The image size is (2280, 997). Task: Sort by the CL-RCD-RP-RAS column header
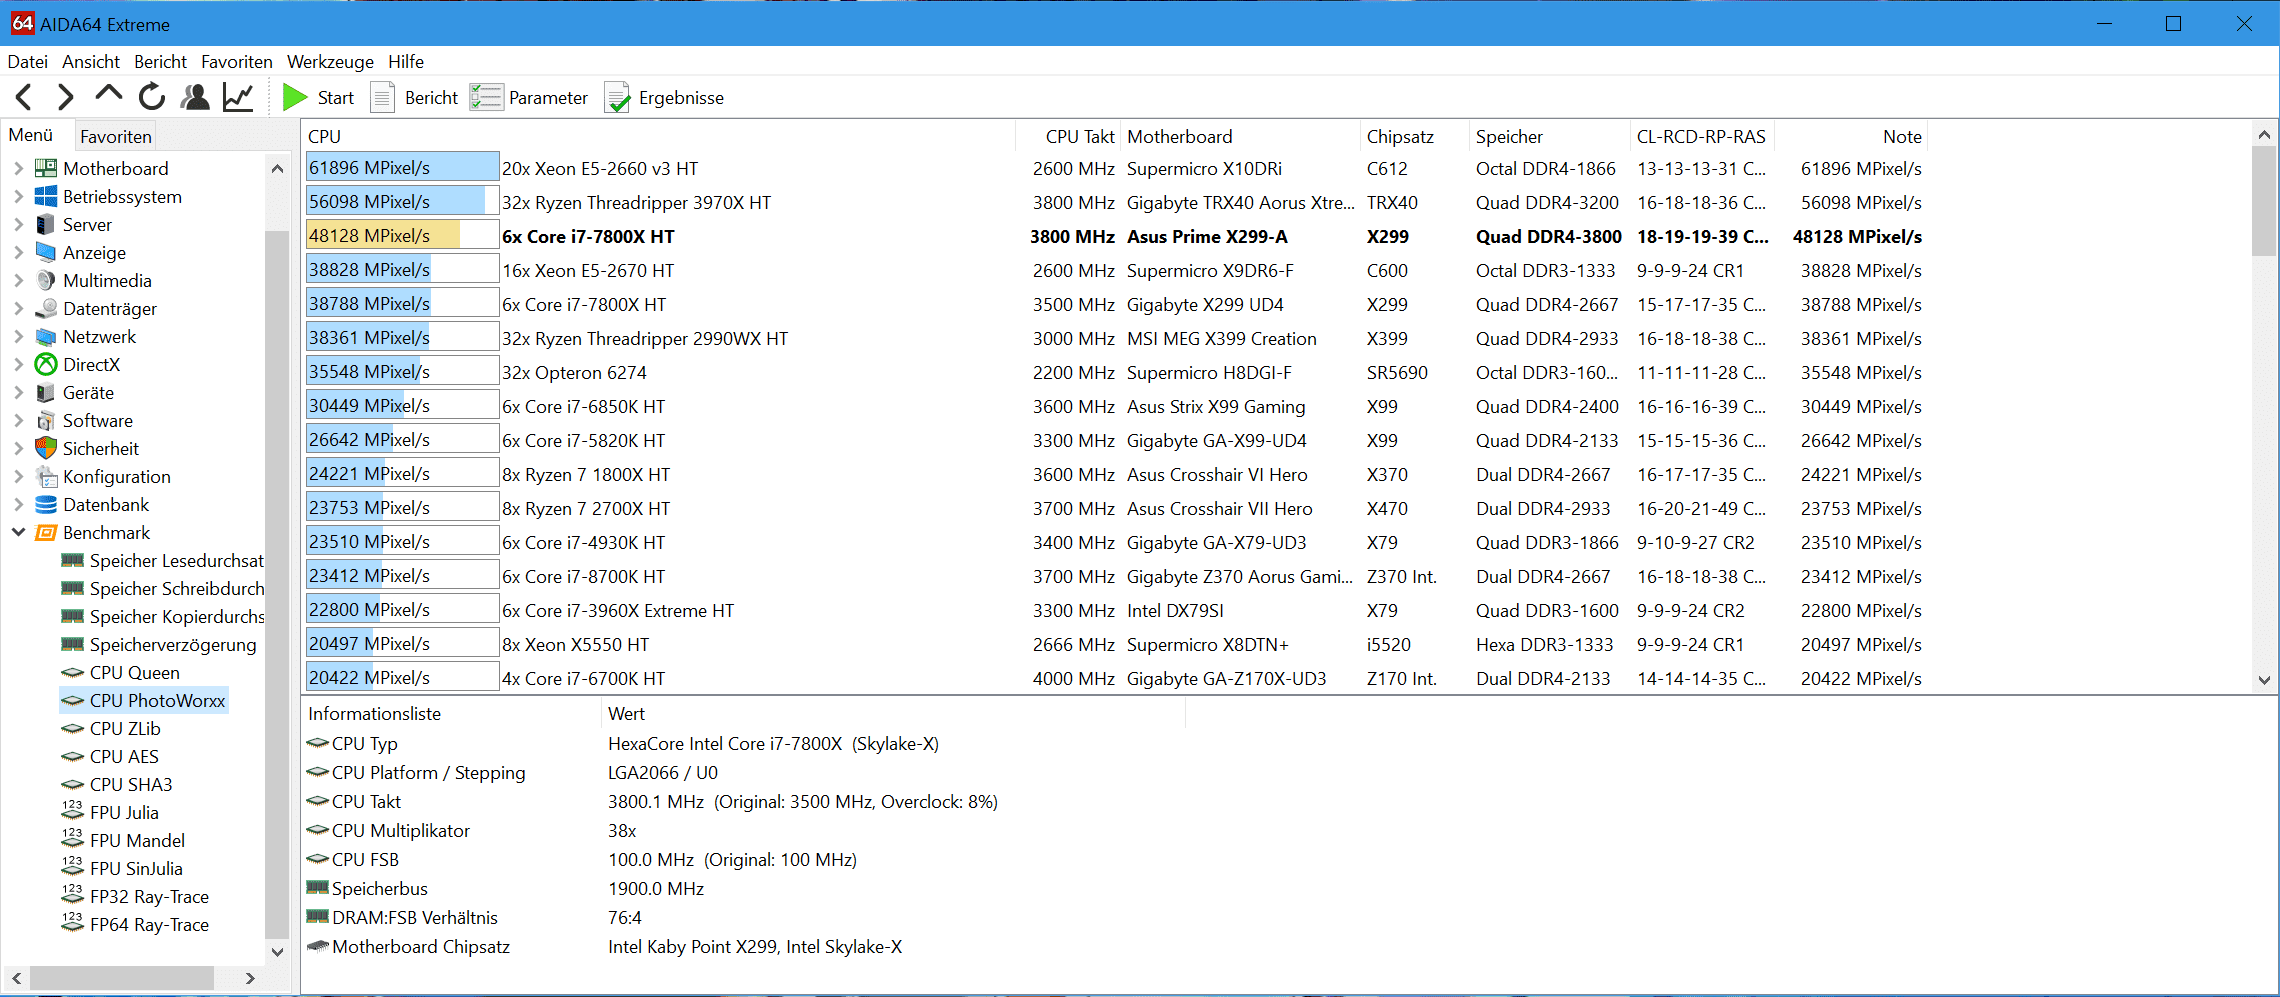(1702, 136)
